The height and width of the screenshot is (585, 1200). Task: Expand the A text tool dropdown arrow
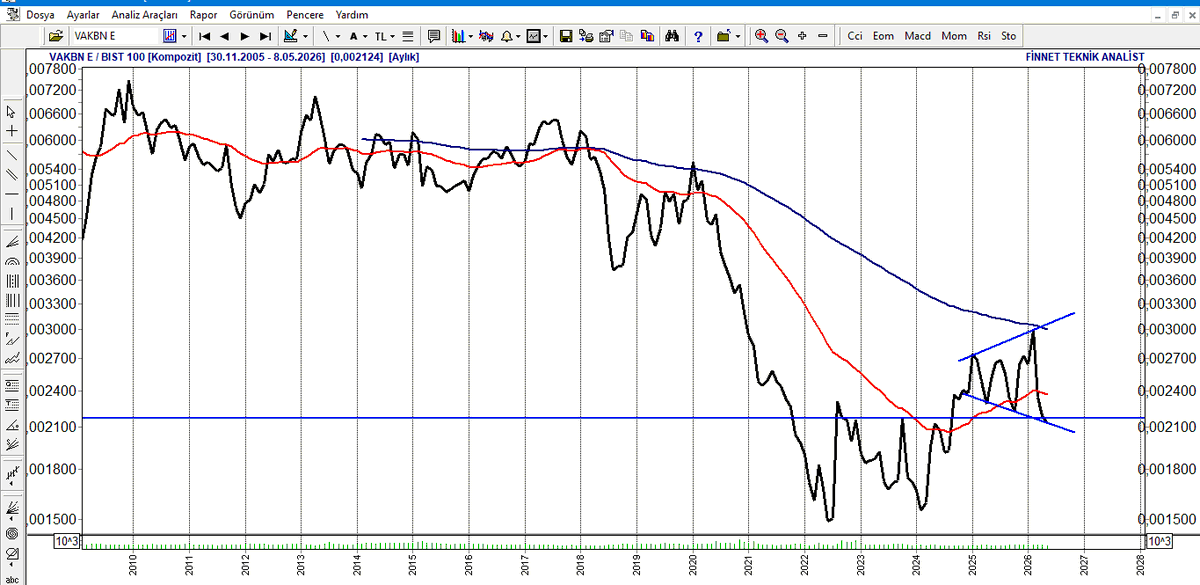pyautogui.click(x=365, y=36)
